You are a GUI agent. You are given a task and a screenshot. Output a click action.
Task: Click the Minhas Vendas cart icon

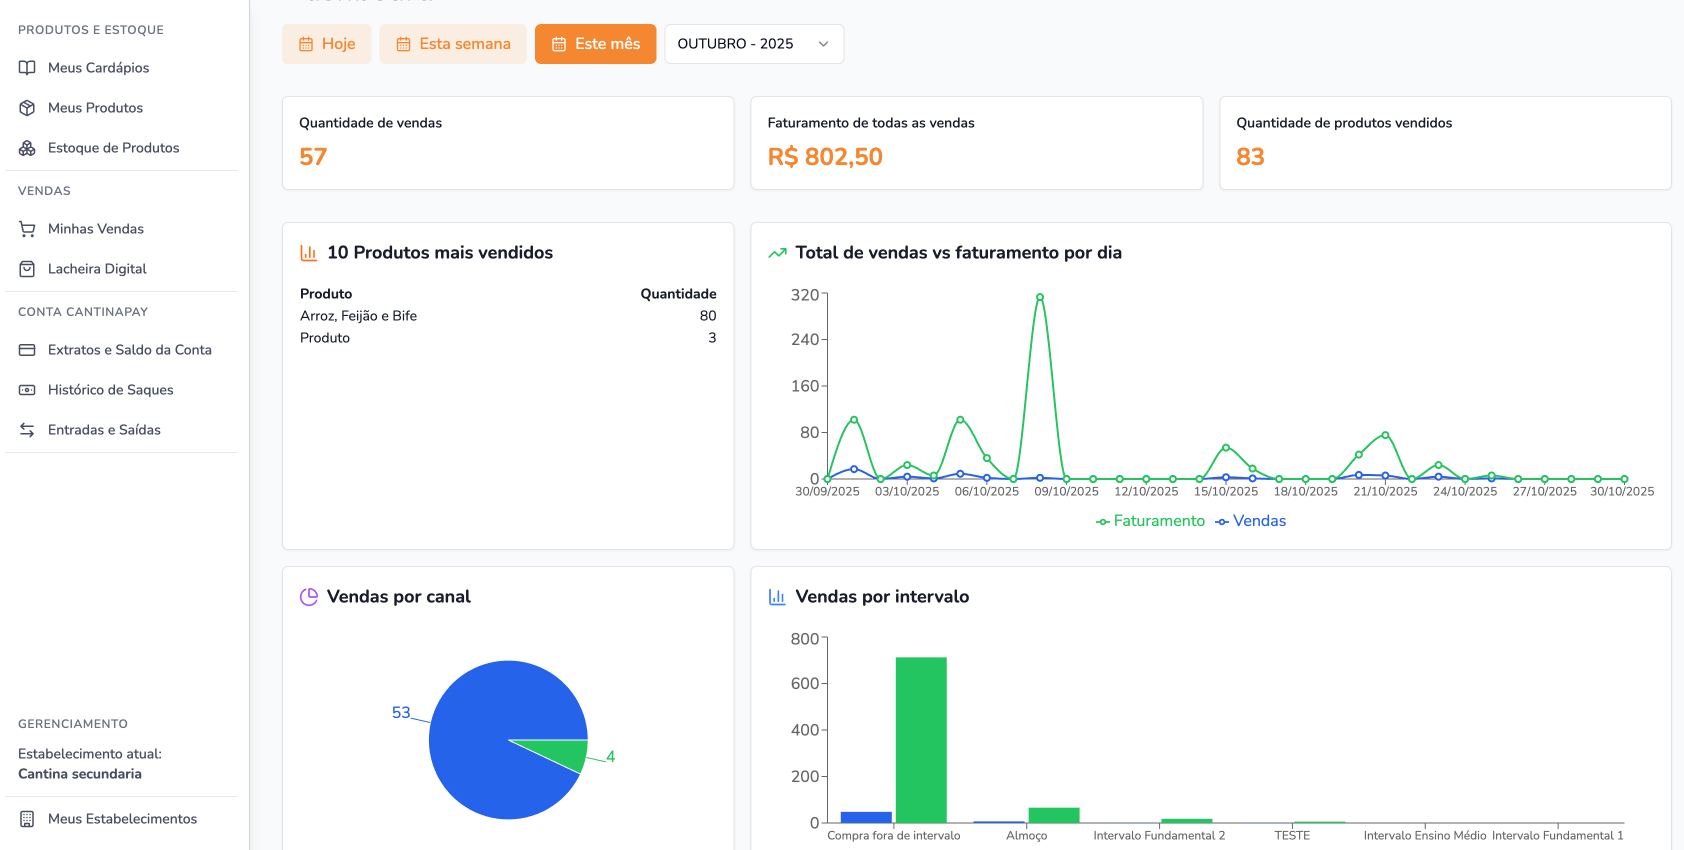[27, 229]
